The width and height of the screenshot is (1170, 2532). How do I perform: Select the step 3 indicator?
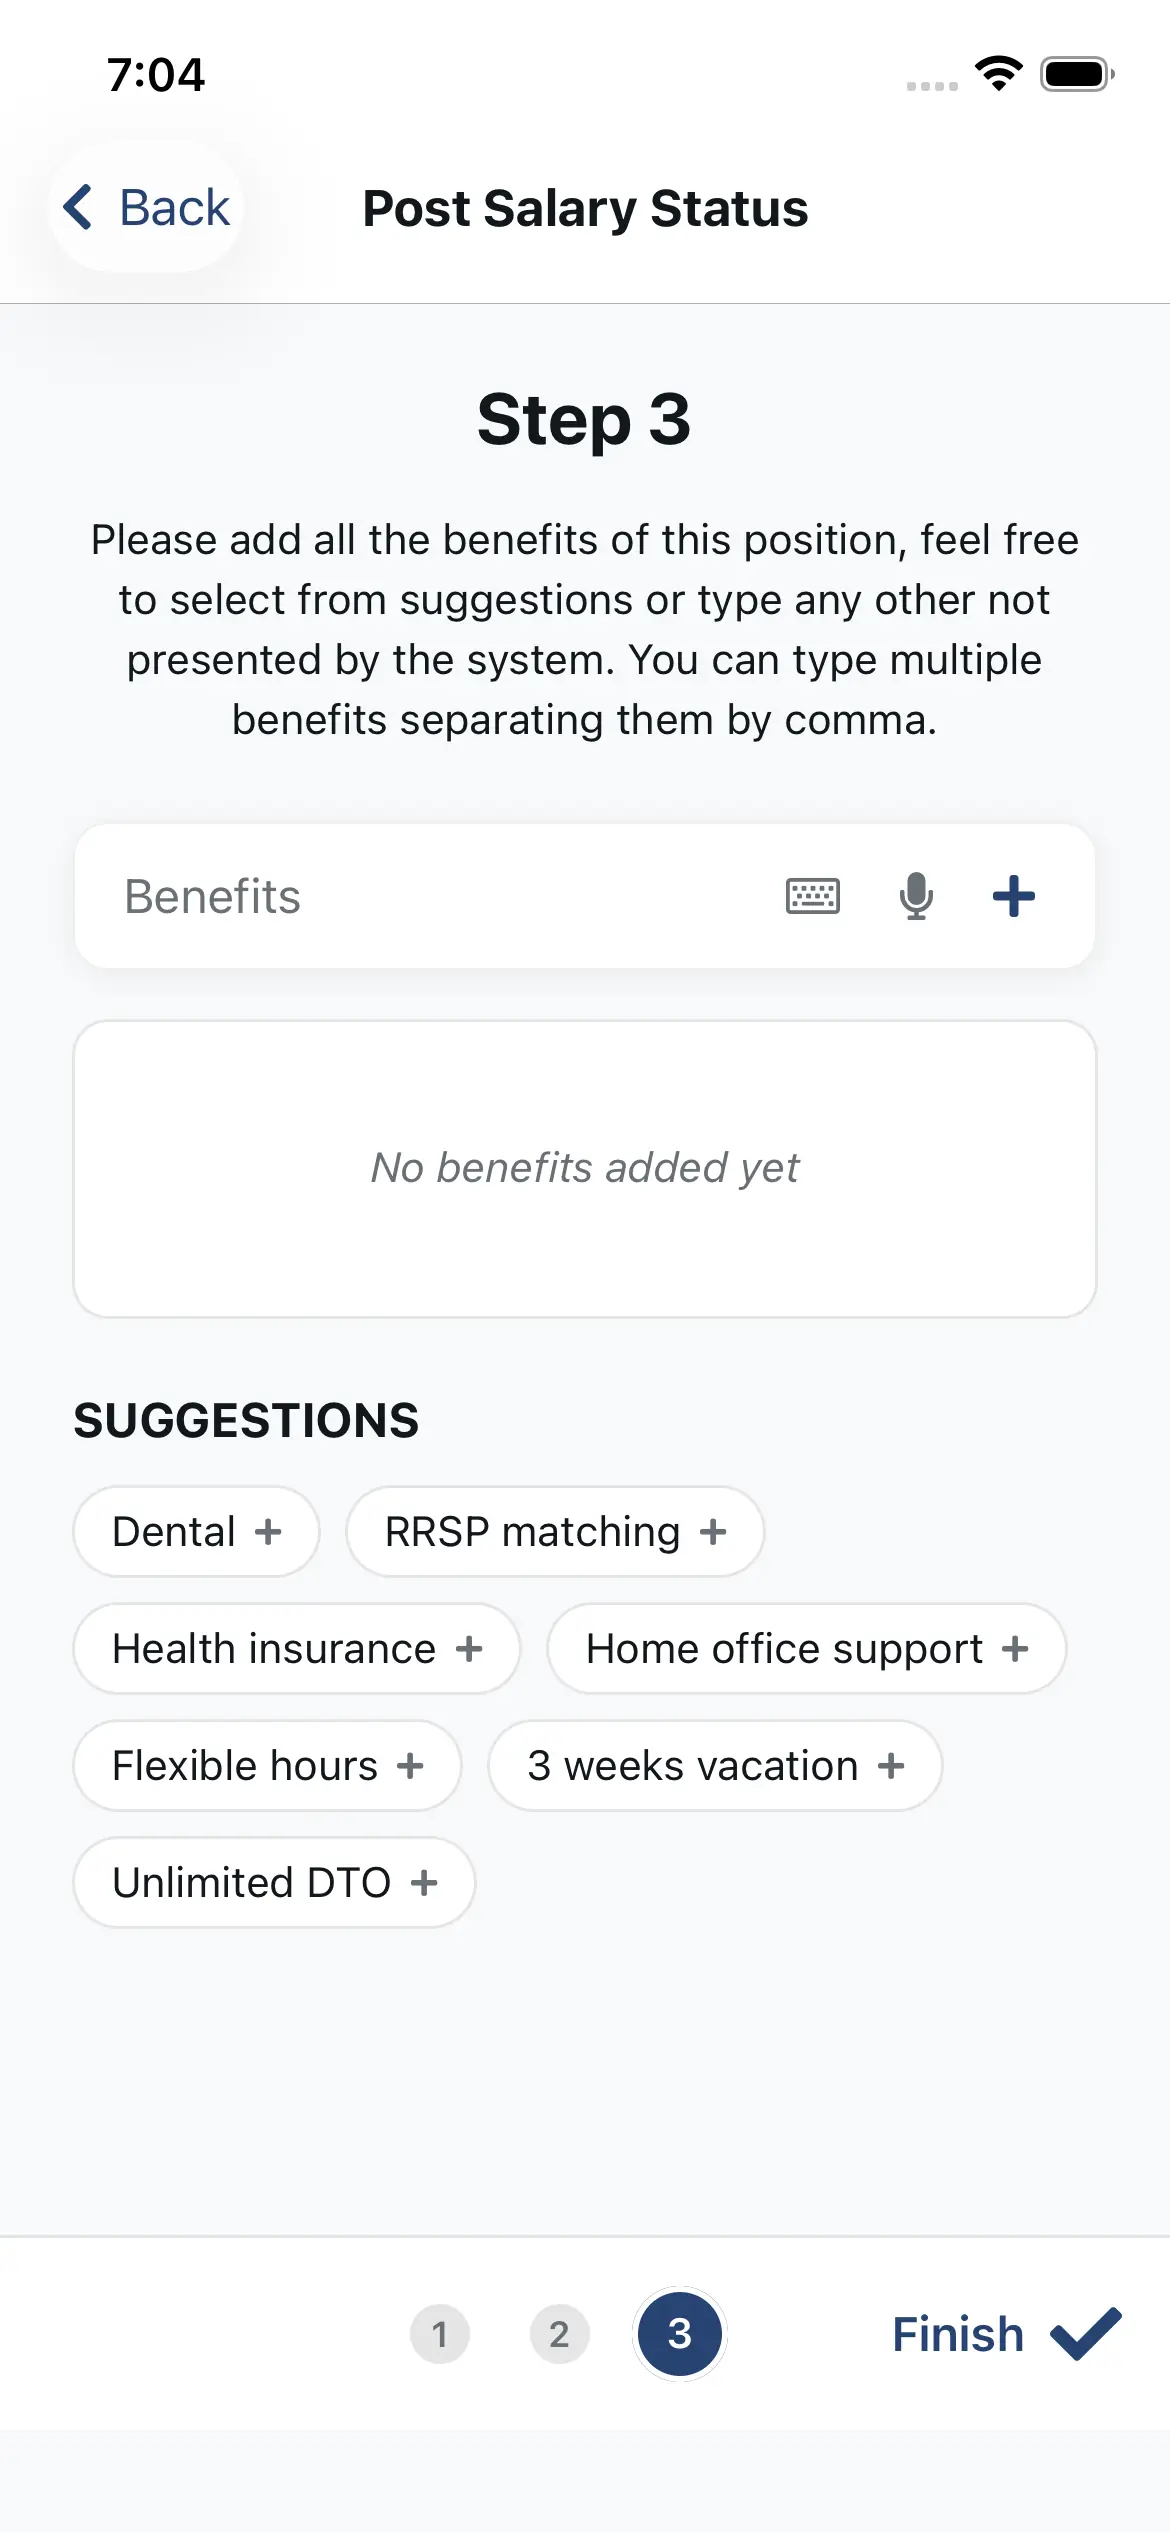coord(680,2335)
